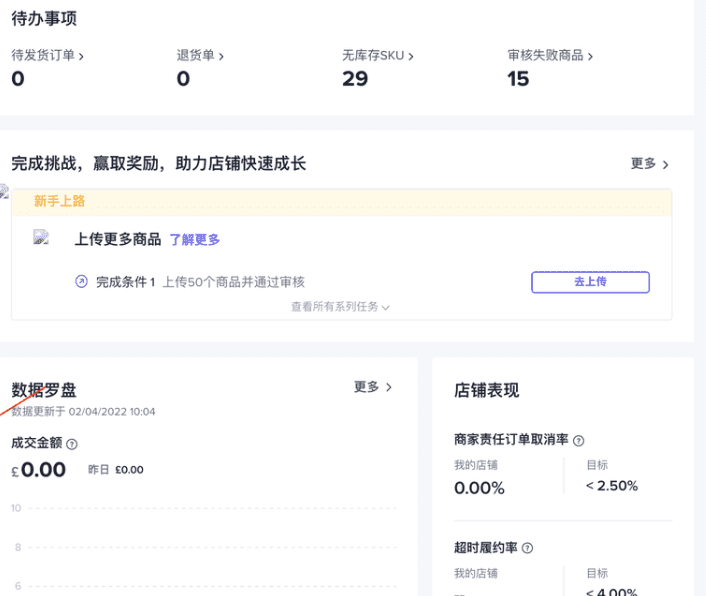This screenshot has height=596, width=706.
Task: Click the 审核失败商品 count 15
Action: coord(518,79)
